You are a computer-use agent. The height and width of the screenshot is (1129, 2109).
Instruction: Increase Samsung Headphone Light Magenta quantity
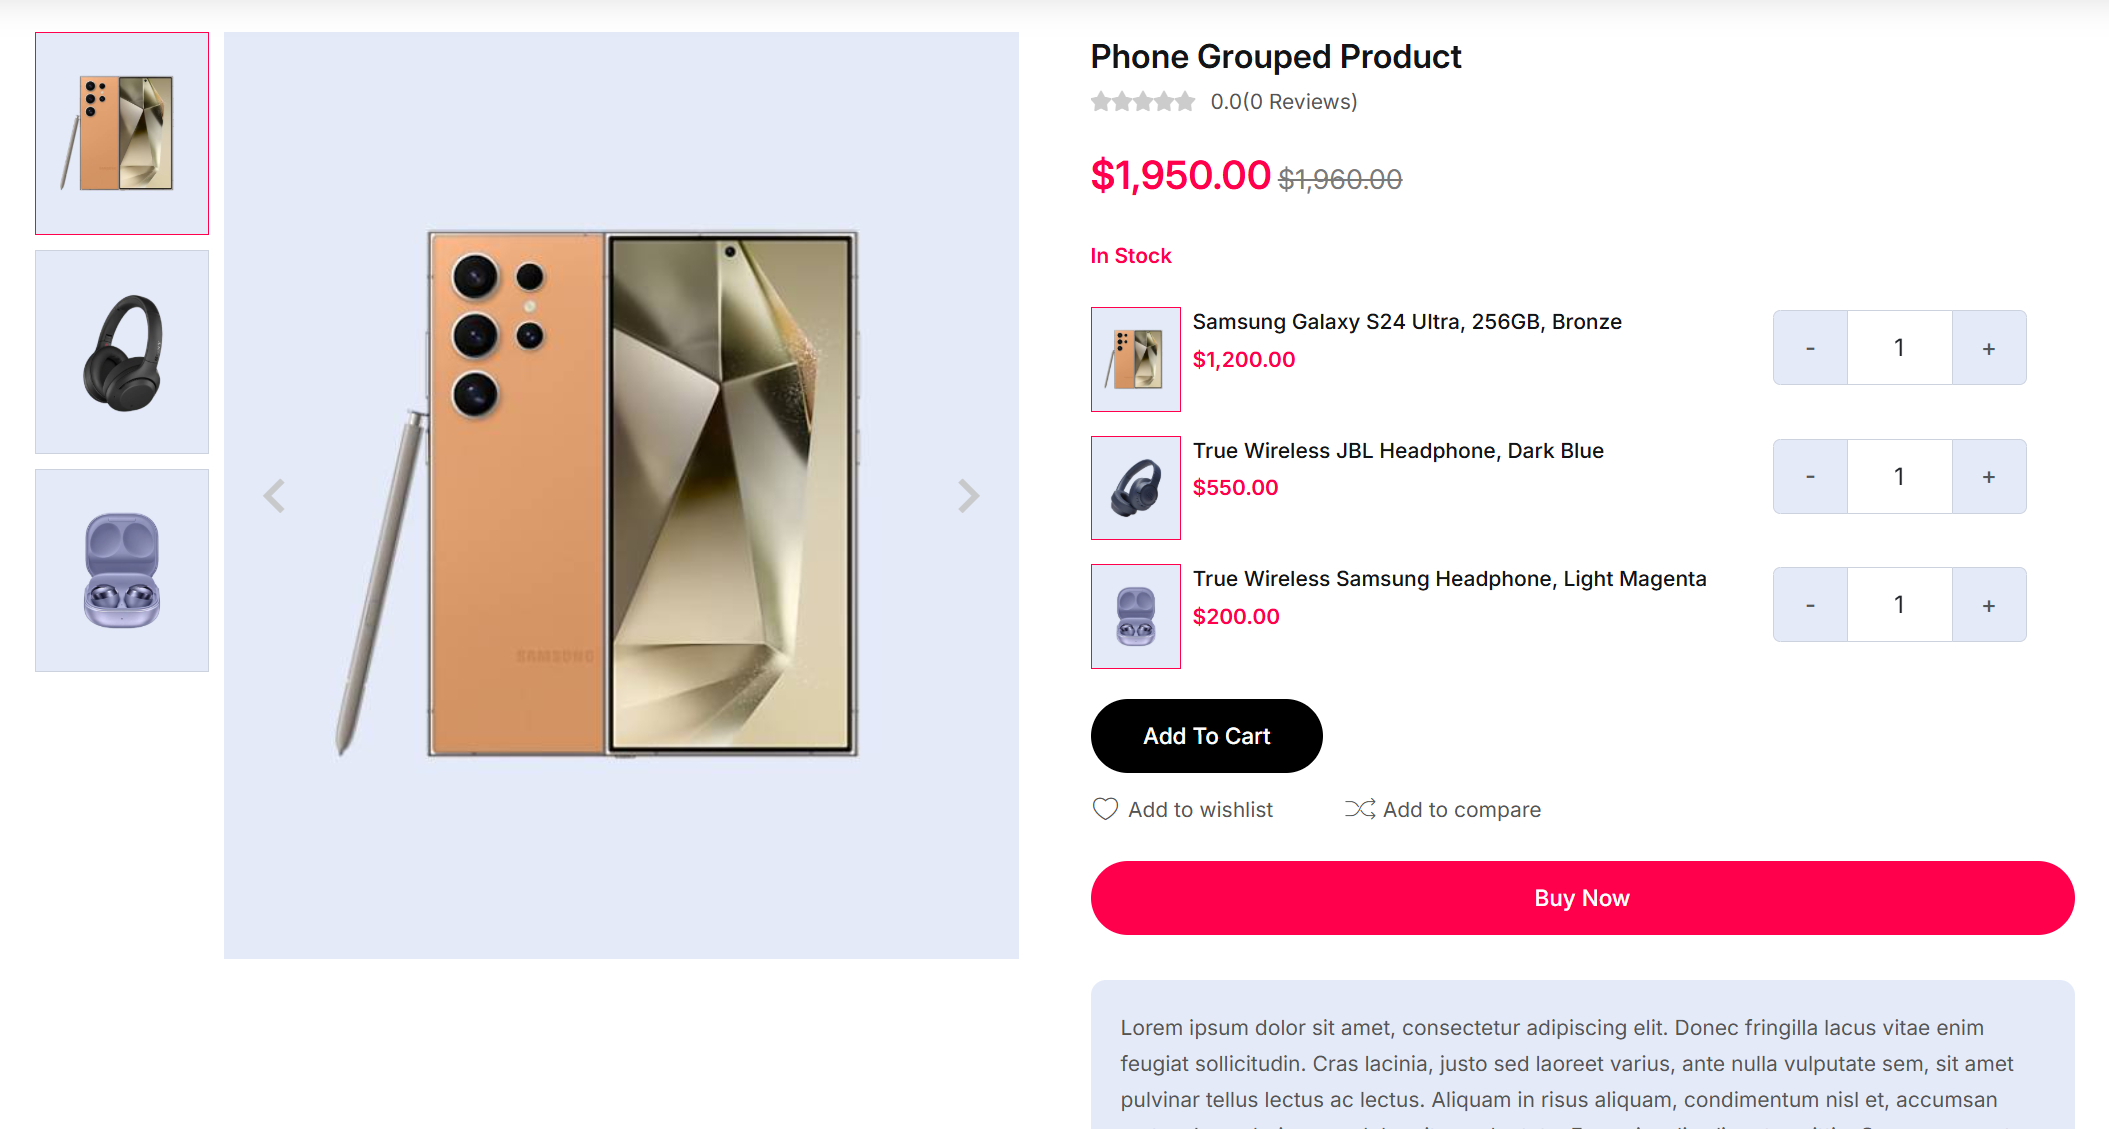(x=1988, y=605)
